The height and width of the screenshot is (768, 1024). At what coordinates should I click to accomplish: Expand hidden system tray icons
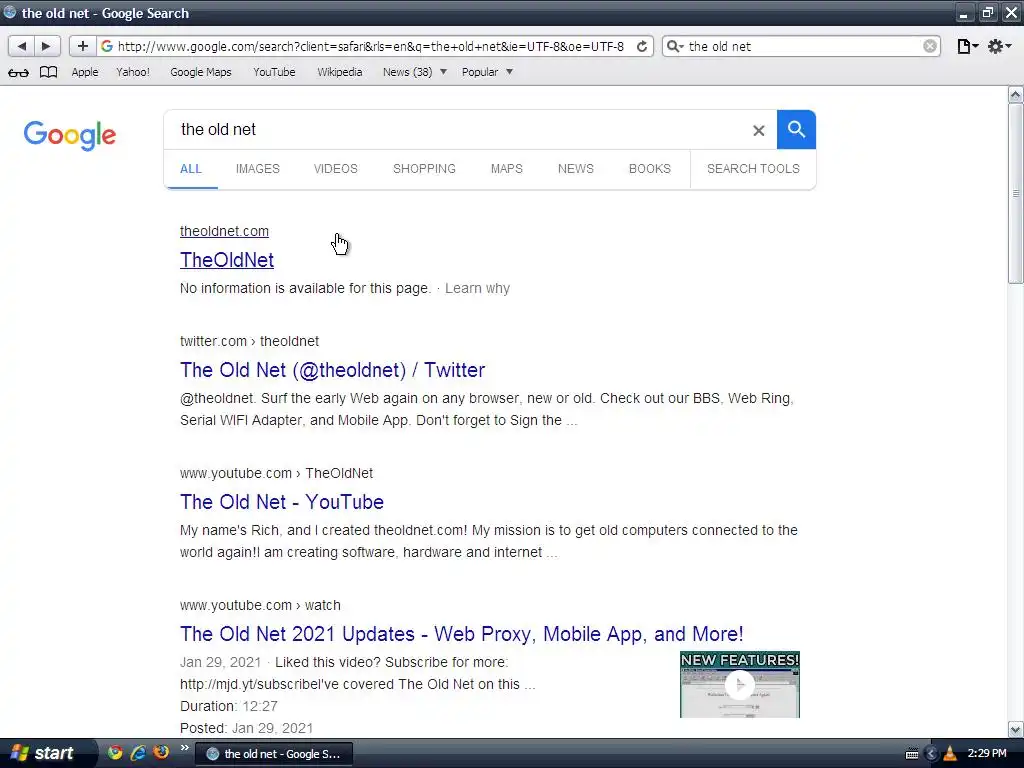(931, 754)
